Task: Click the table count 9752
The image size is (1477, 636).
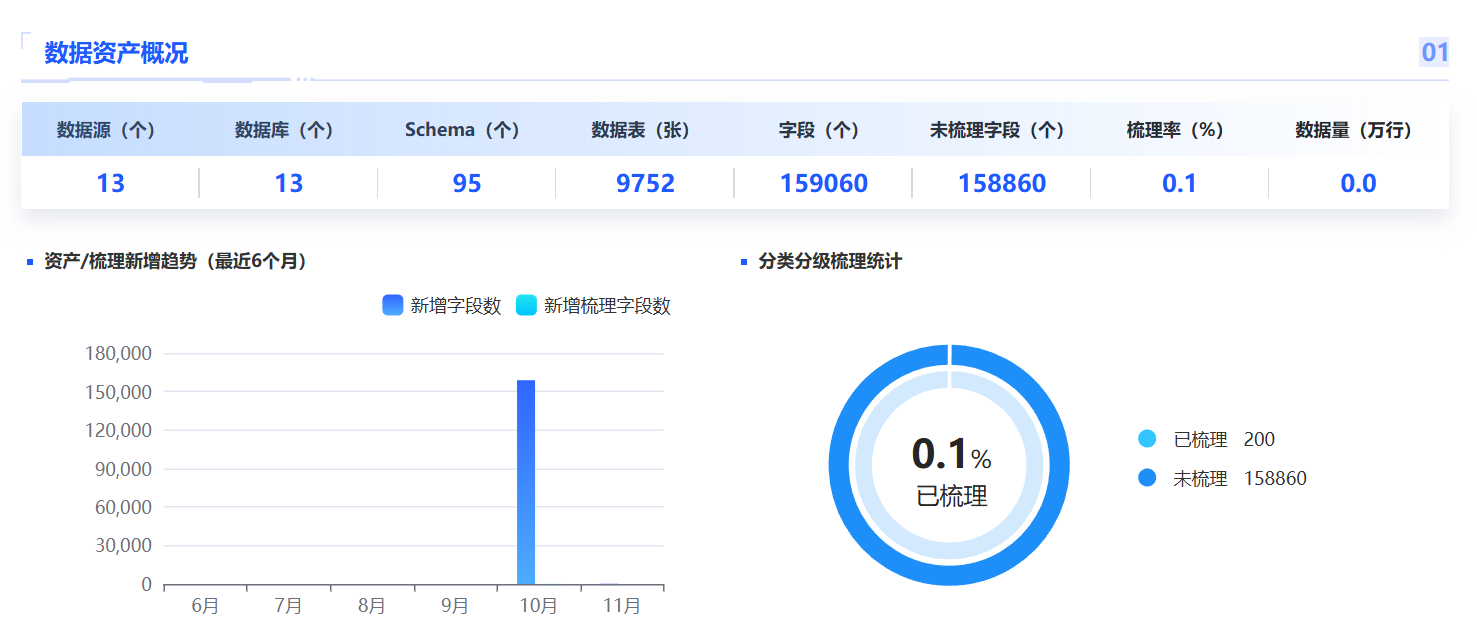Action: click(x=646, y=184)
